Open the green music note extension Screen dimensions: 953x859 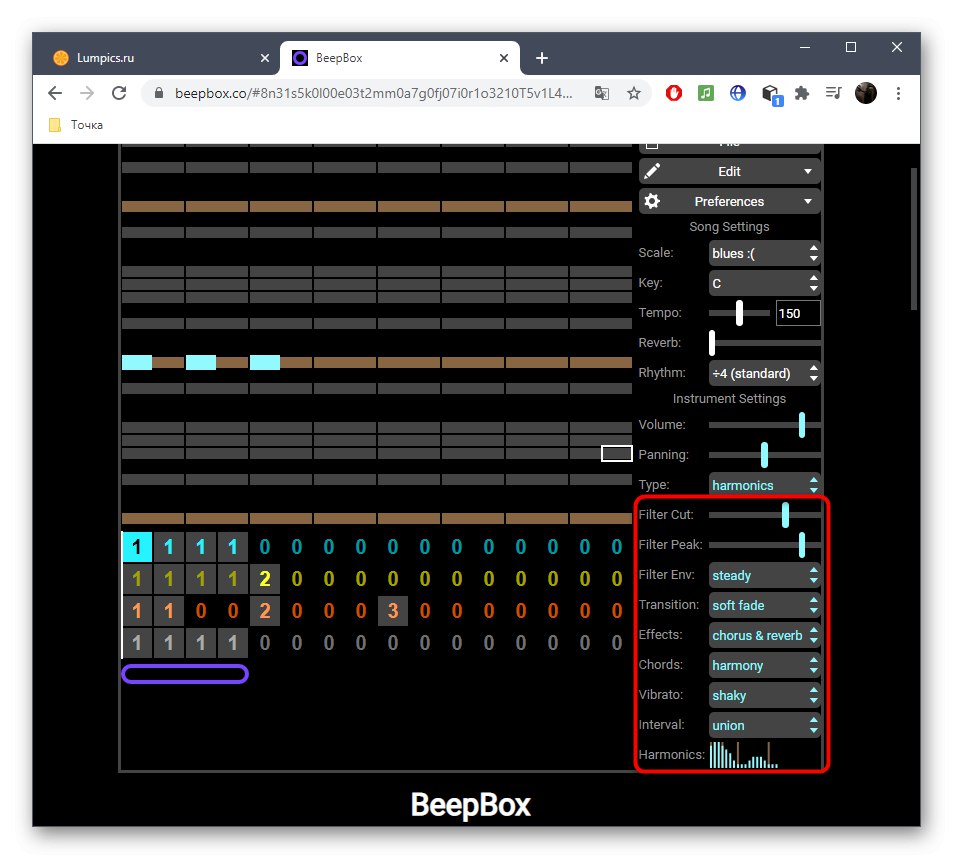click(x=706, y=93)
